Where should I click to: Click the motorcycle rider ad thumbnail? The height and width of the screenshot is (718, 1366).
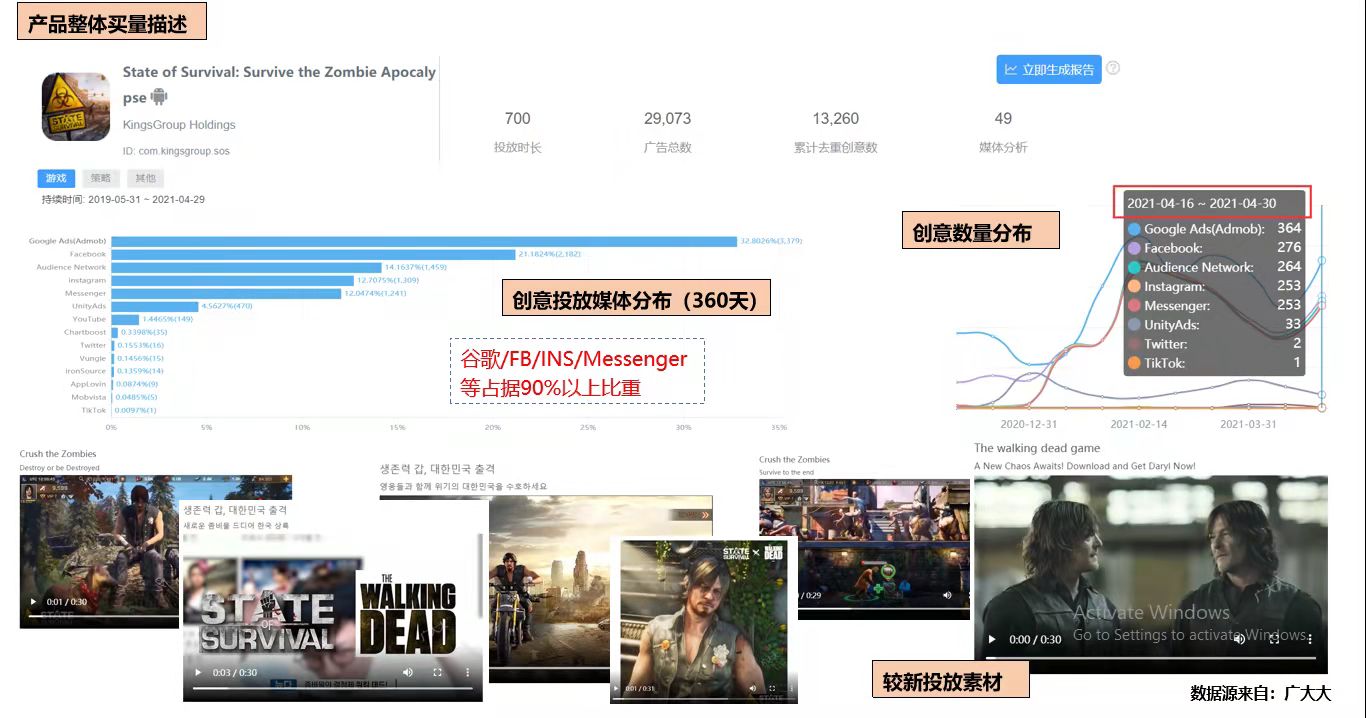pos(550,590)
